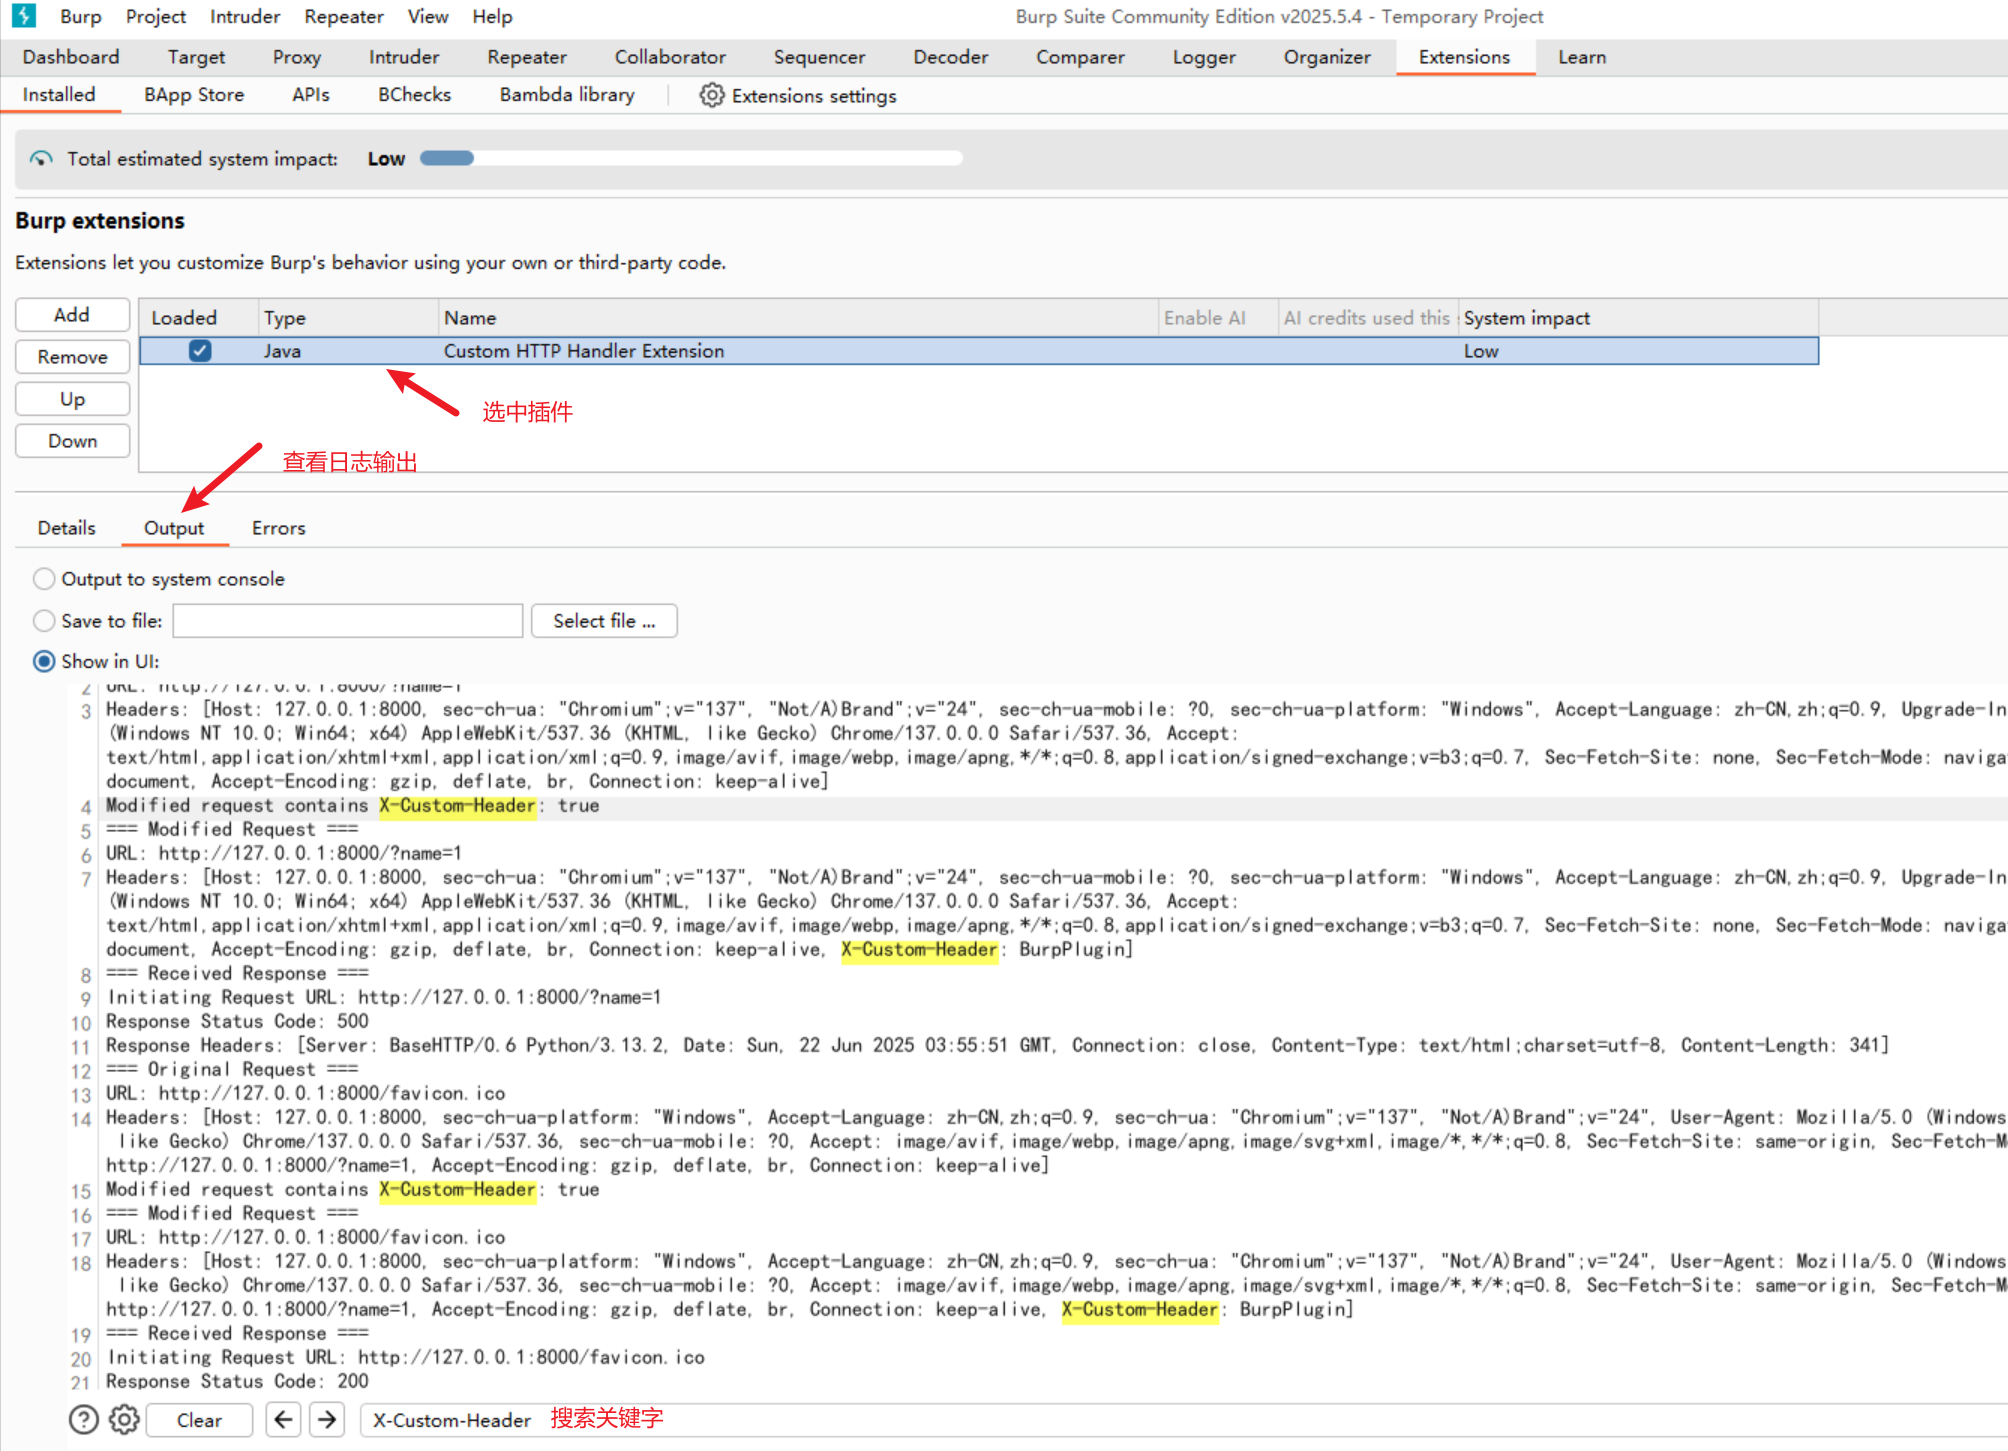Open the Help menu
The width and height of the screenshot is (2008, 1451).
coord(492,16)
